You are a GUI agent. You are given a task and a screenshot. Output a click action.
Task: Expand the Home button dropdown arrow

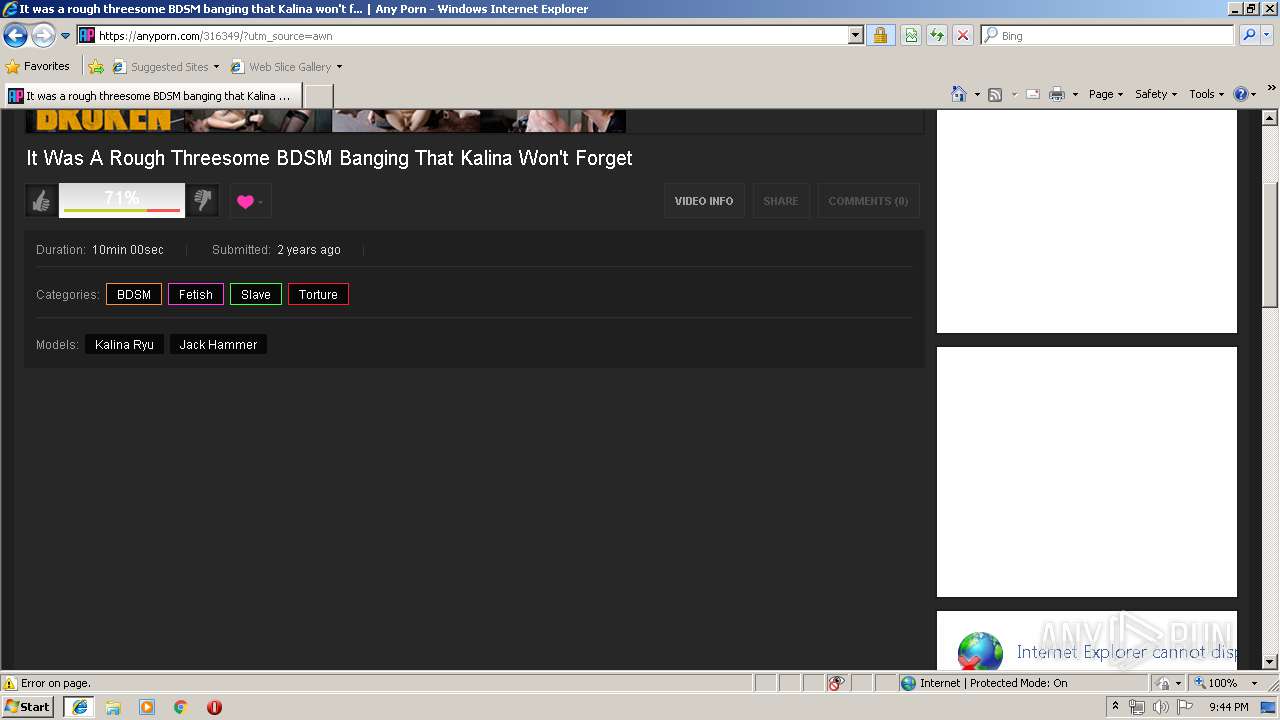[977, 94]
